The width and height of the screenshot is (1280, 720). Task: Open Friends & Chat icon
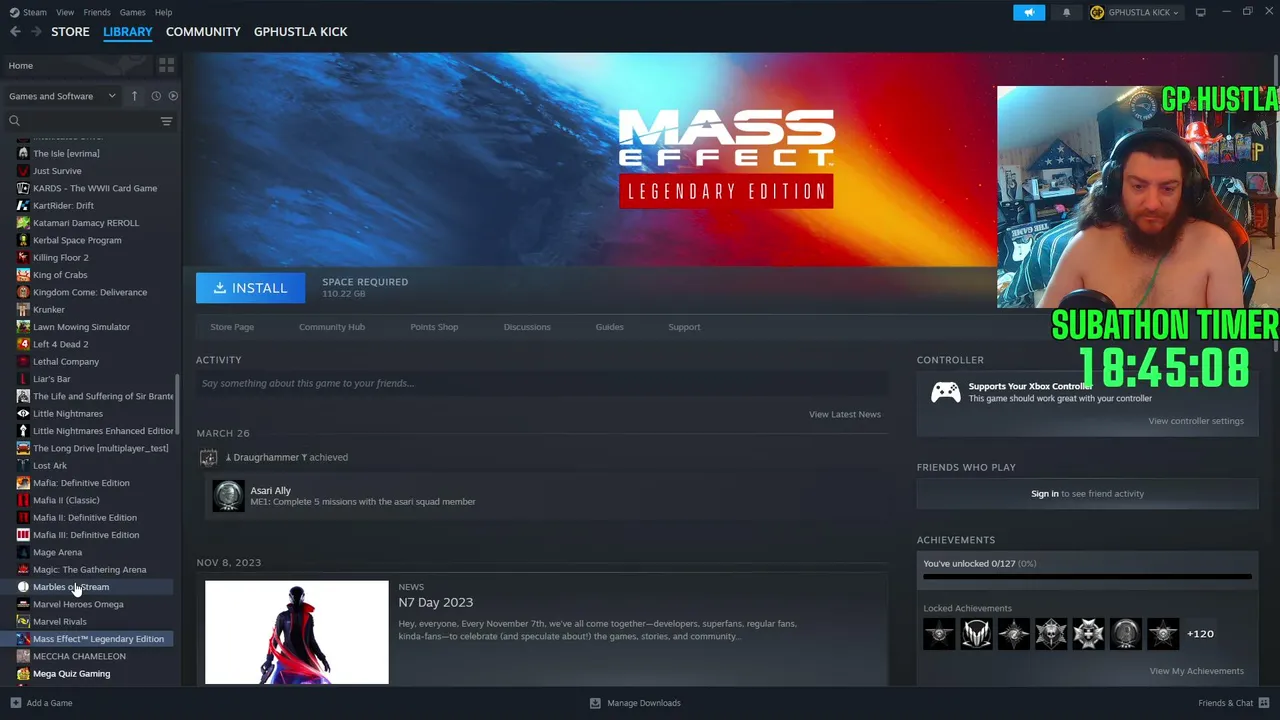tap(1264, 703)
